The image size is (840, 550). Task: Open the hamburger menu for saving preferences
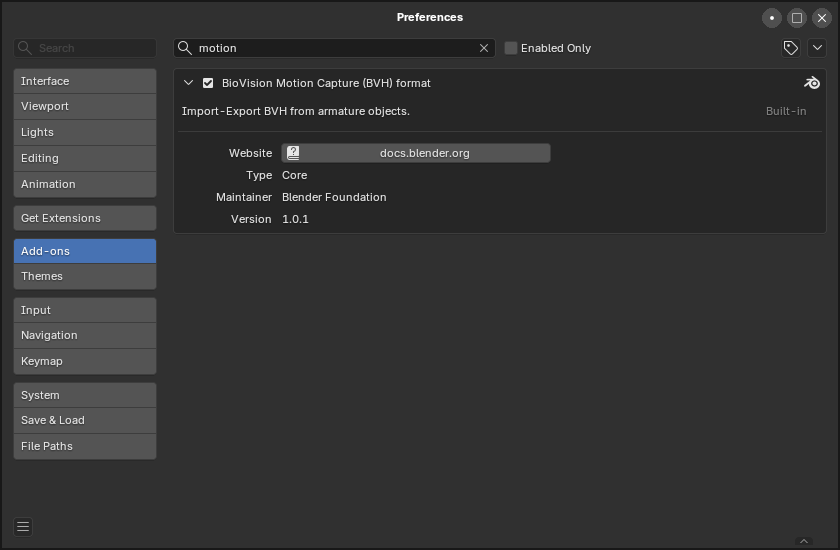(23, 526)
